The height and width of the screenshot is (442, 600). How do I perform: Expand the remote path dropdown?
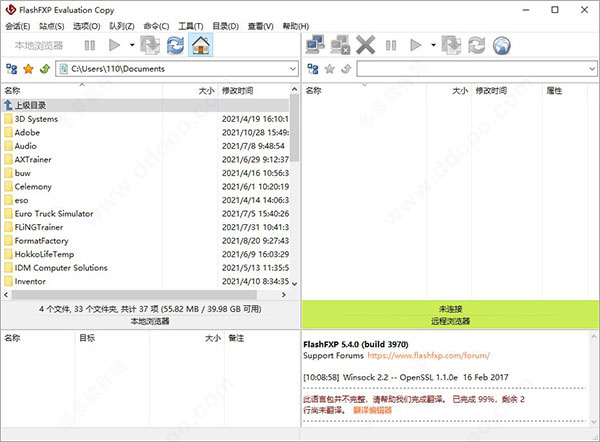click(x=592, y=69)
